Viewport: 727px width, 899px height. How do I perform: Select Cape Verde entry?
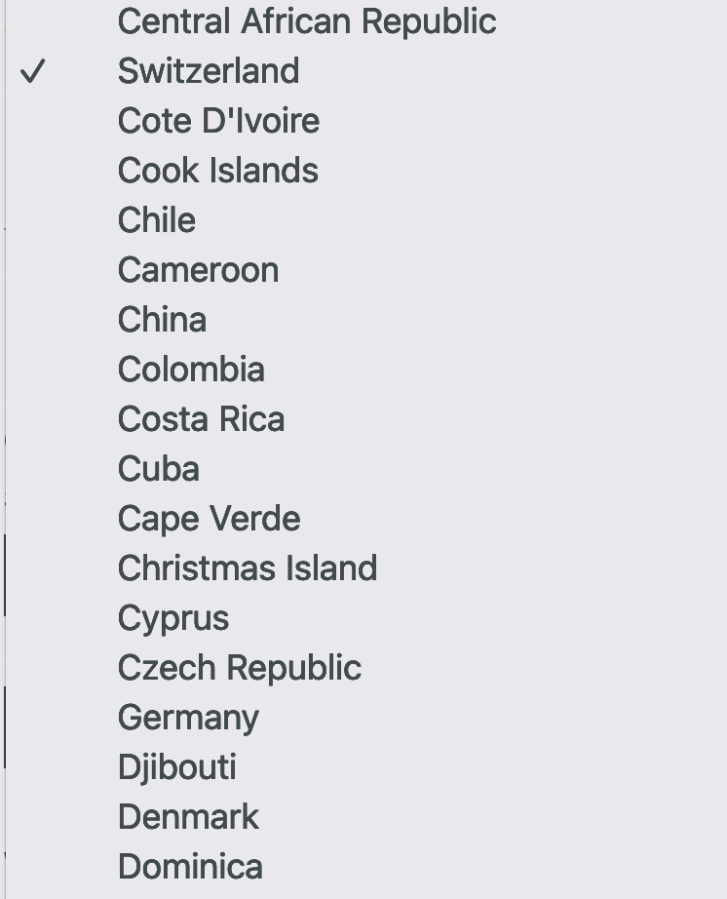208,519
